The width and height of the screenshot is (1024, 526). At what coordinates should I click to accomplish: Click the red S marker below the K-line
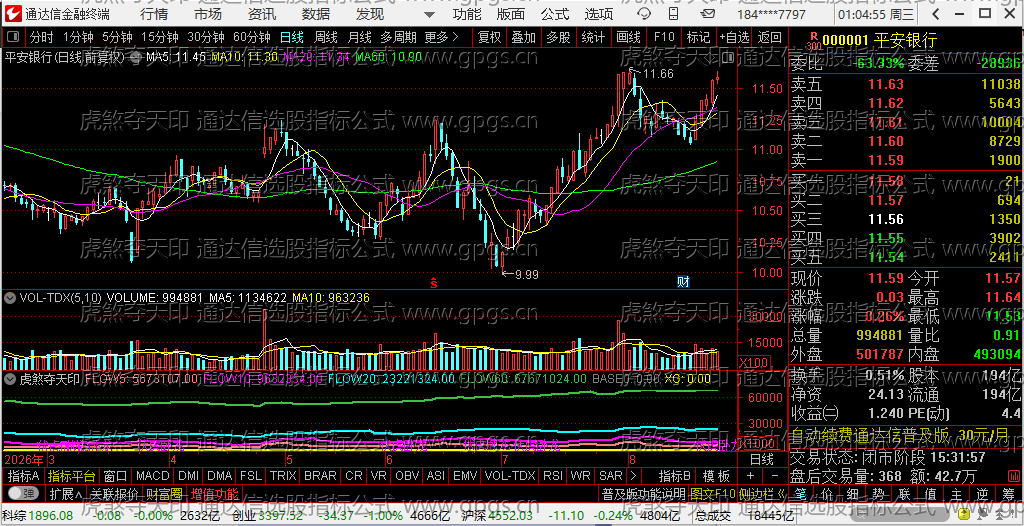433,283
